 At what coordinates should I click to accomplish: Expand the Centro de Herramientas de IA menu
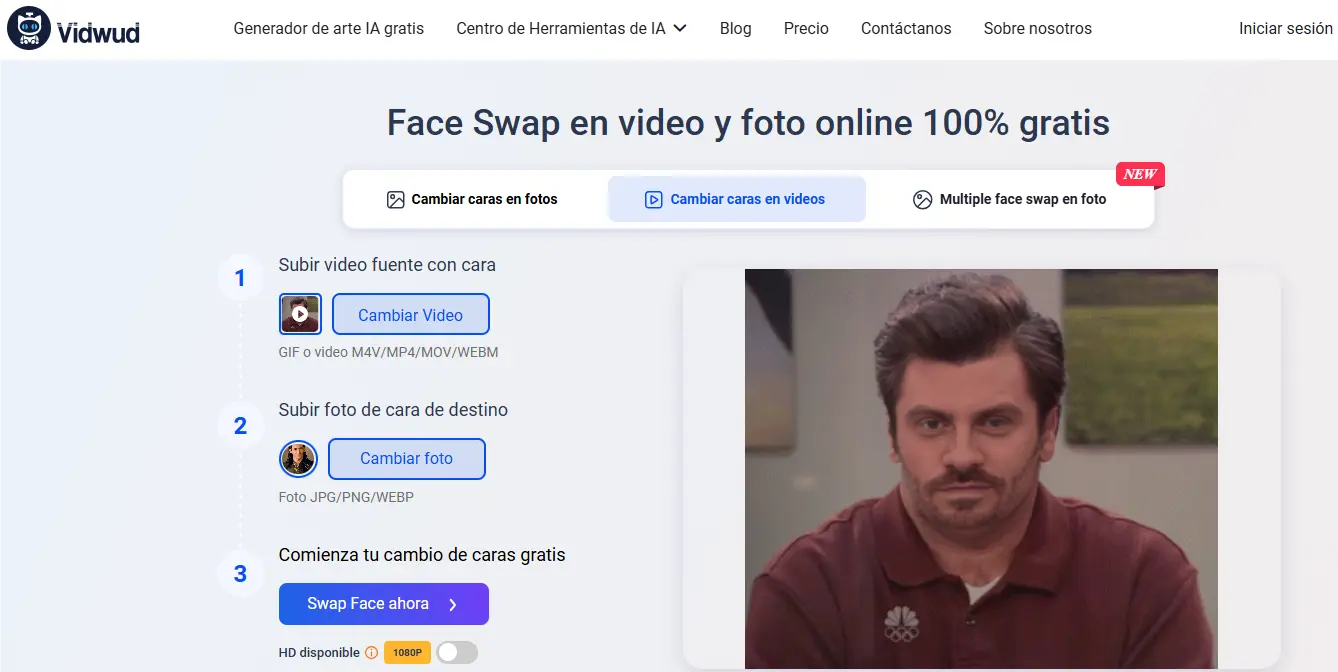[561, 28]
